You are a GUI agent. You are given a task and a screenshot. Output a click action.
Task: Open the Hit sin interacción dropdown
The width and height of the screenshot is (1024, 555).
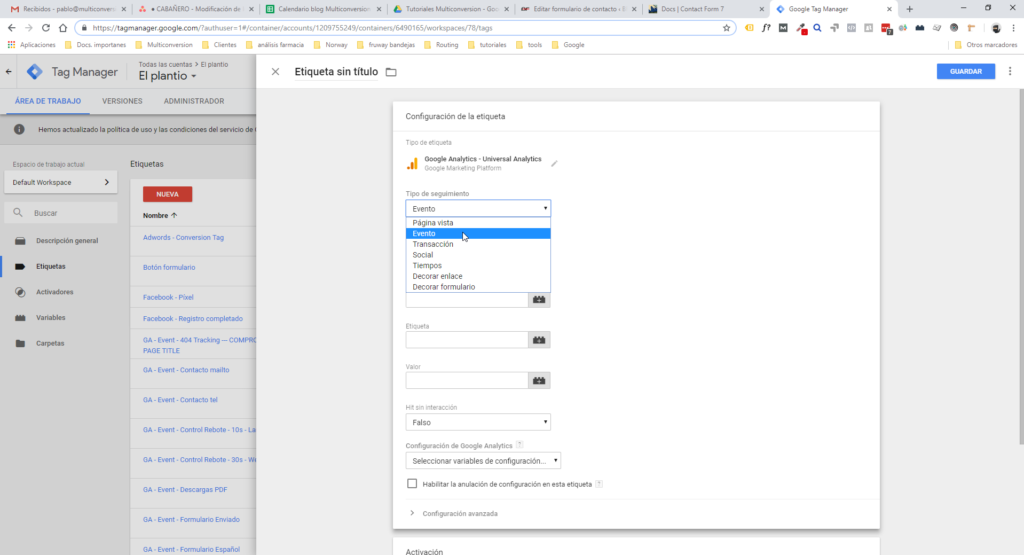[478, 422]
